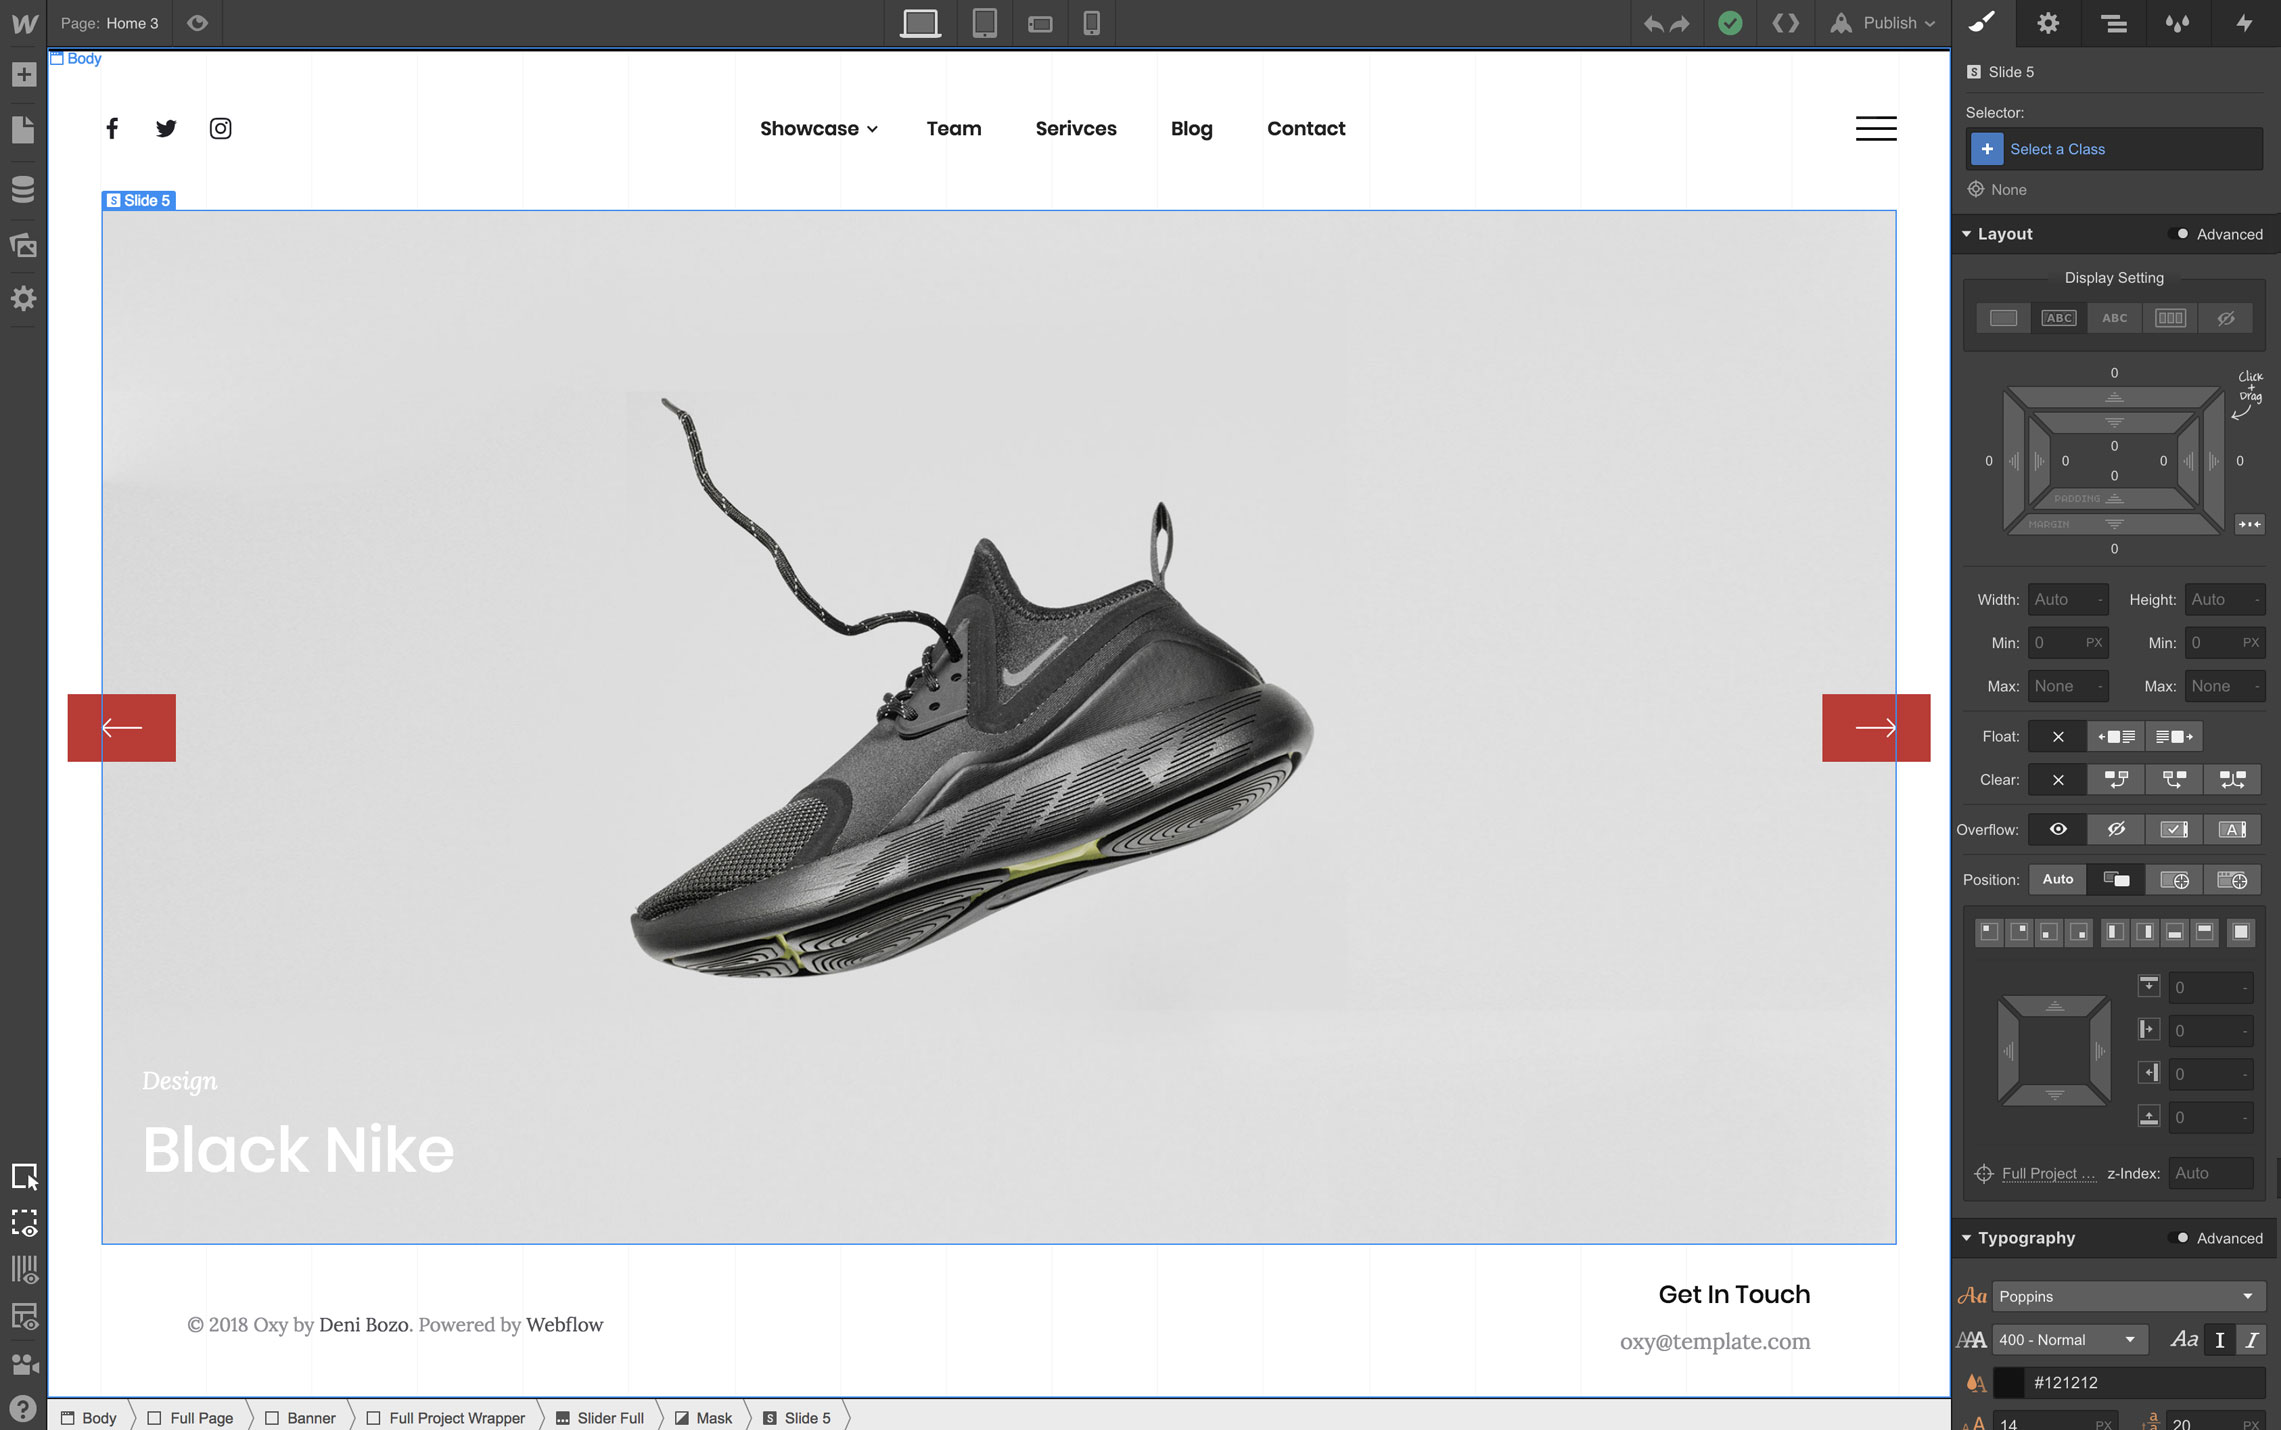Open the Interactions lightning tab
The image size is (2281, 1430).
pos(2244,23)
